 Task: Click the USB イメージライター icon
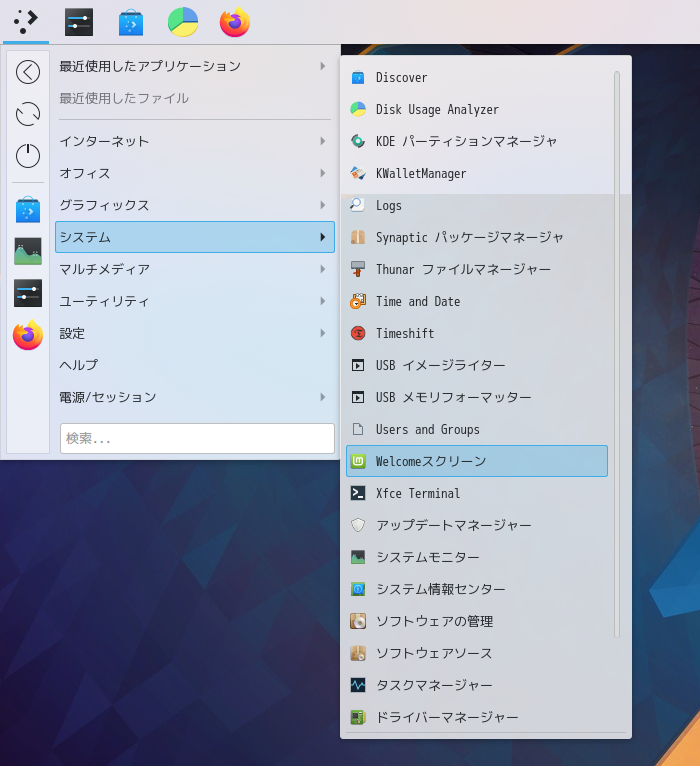tap(358, 365)
